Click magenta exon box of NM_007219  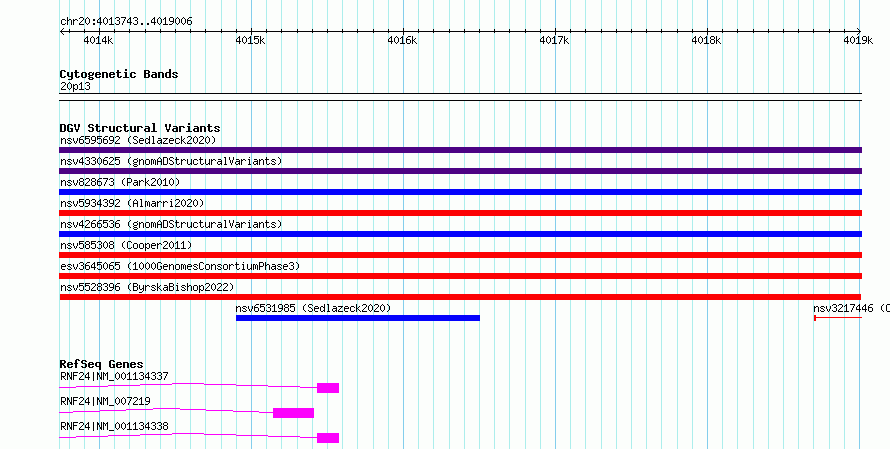point(293,413)
